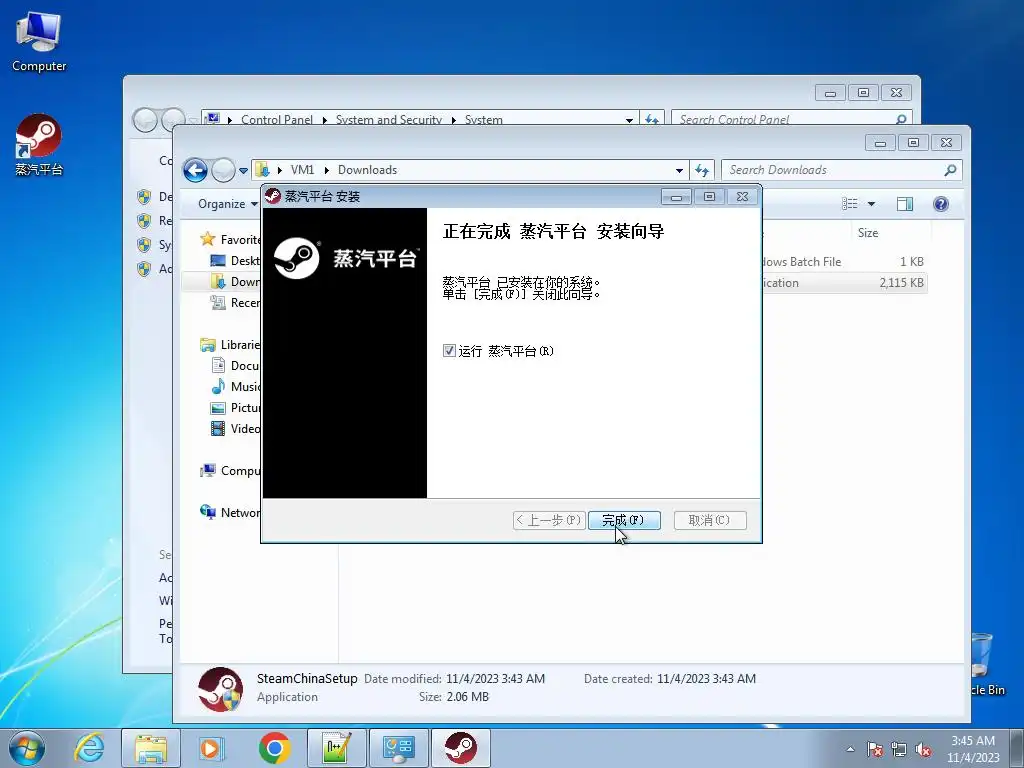The height and width of the screenshot is (768, 1024).
Task: Uncheck the 运行 蒸汽平台 checkbox
Action: pos(449,351)
